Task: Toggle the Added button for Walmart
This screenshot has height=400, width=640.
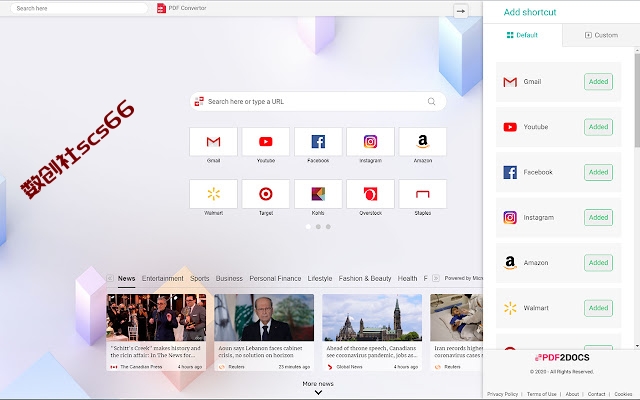Action: [598, 308]
